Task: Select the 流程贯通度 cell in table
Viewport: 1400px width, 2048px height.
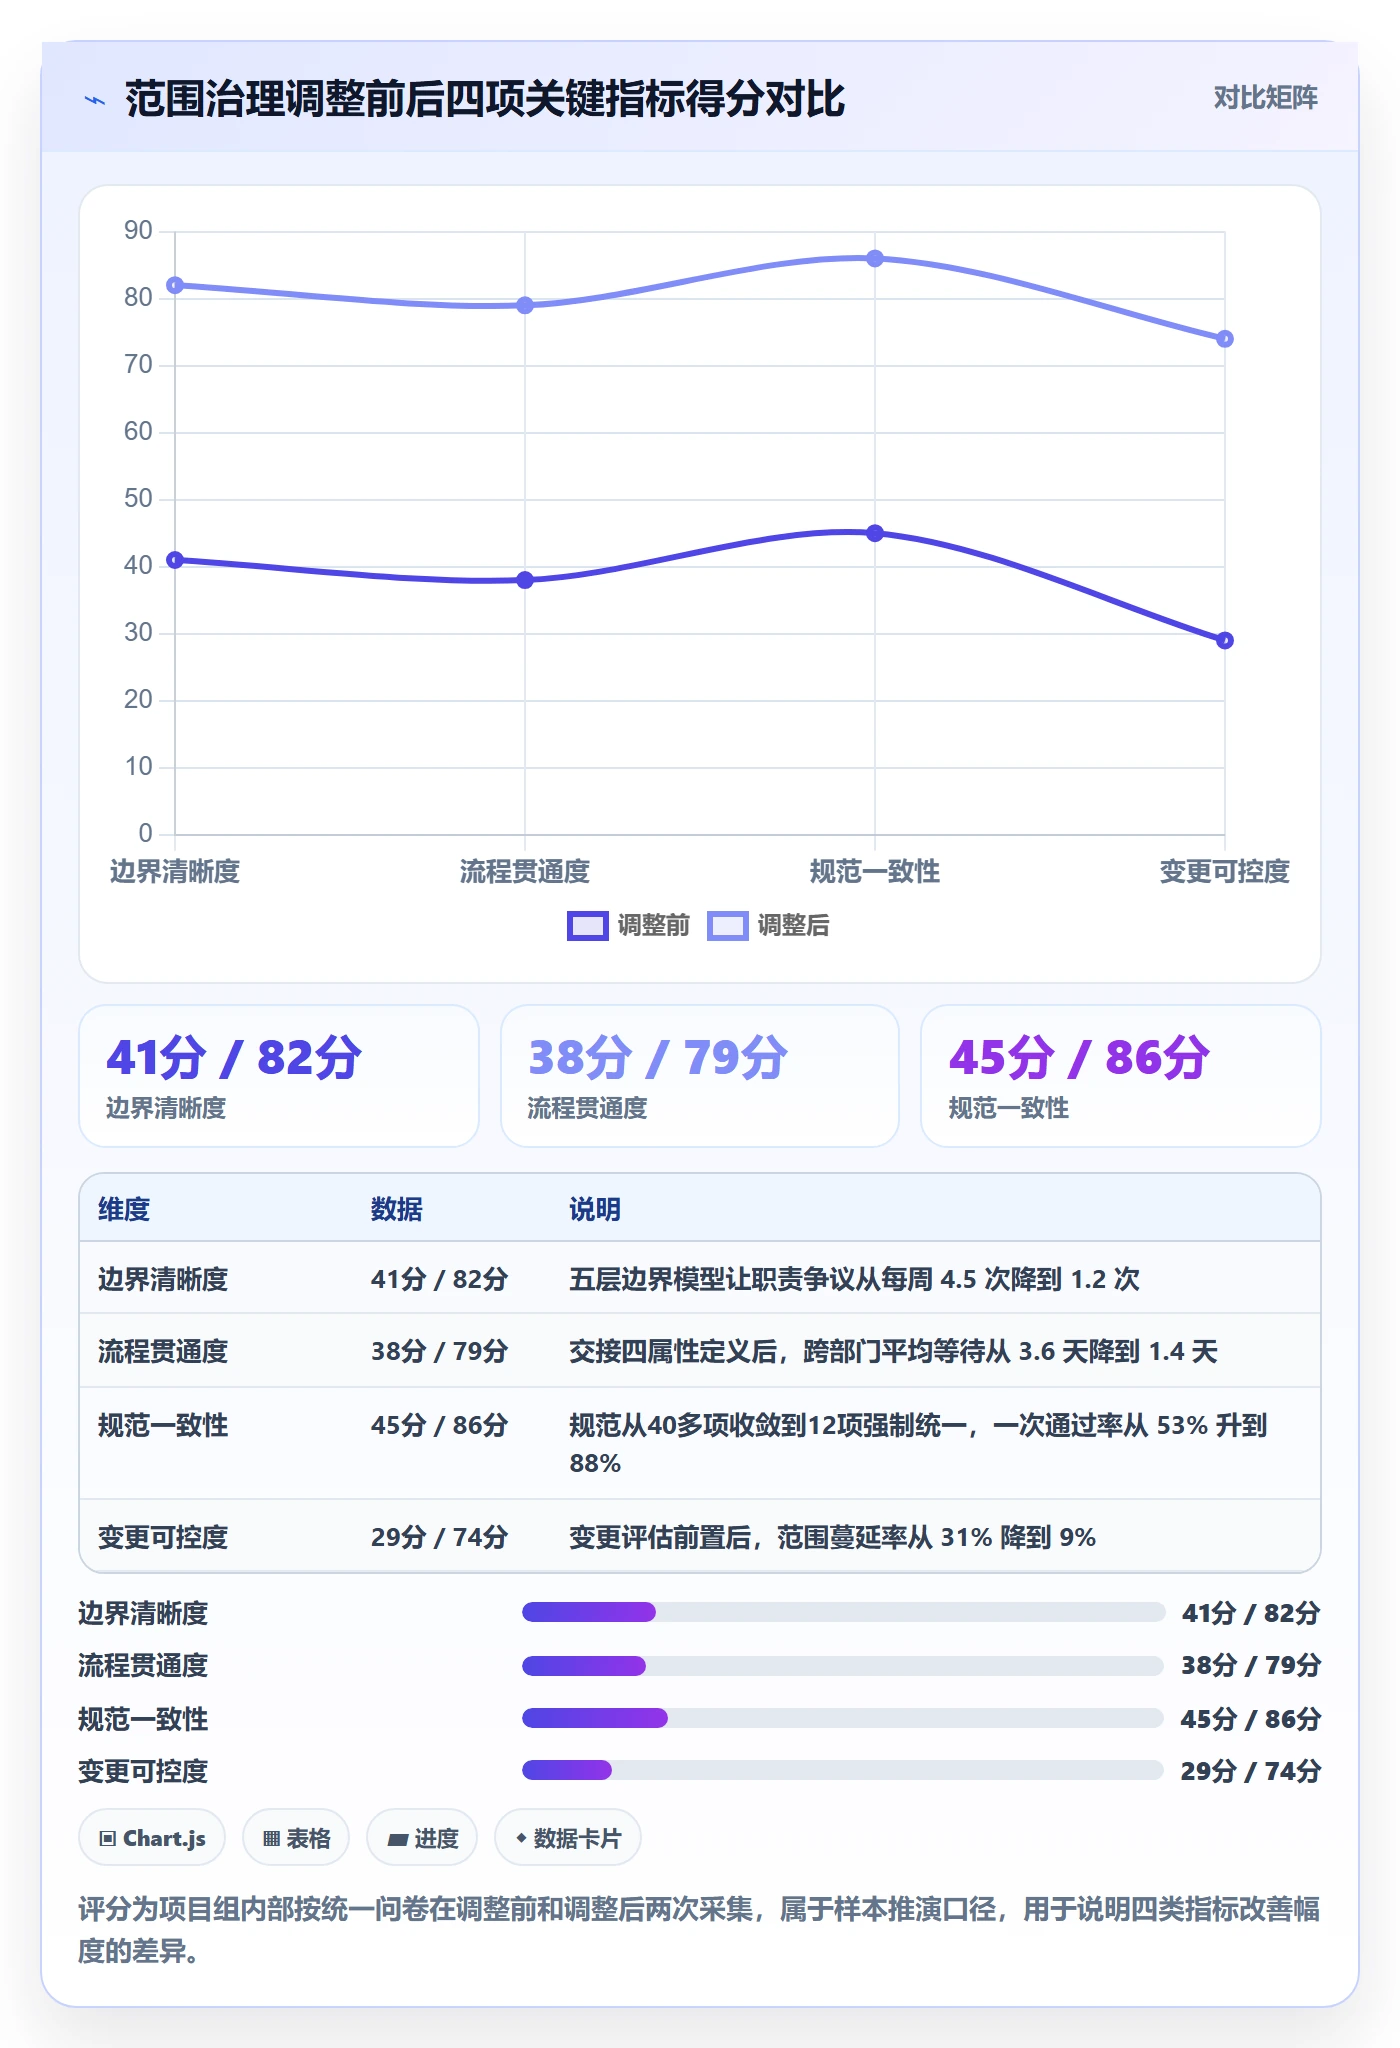Action: coord(163,1351)
